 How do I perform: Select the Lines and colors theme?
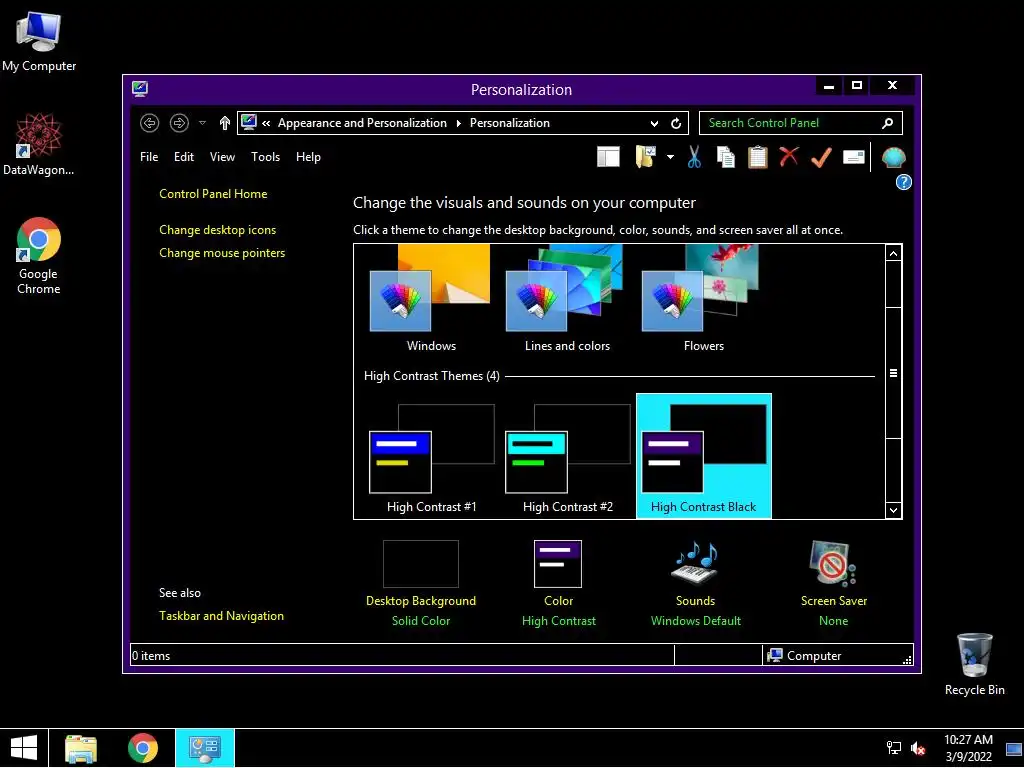click(567, 300)
